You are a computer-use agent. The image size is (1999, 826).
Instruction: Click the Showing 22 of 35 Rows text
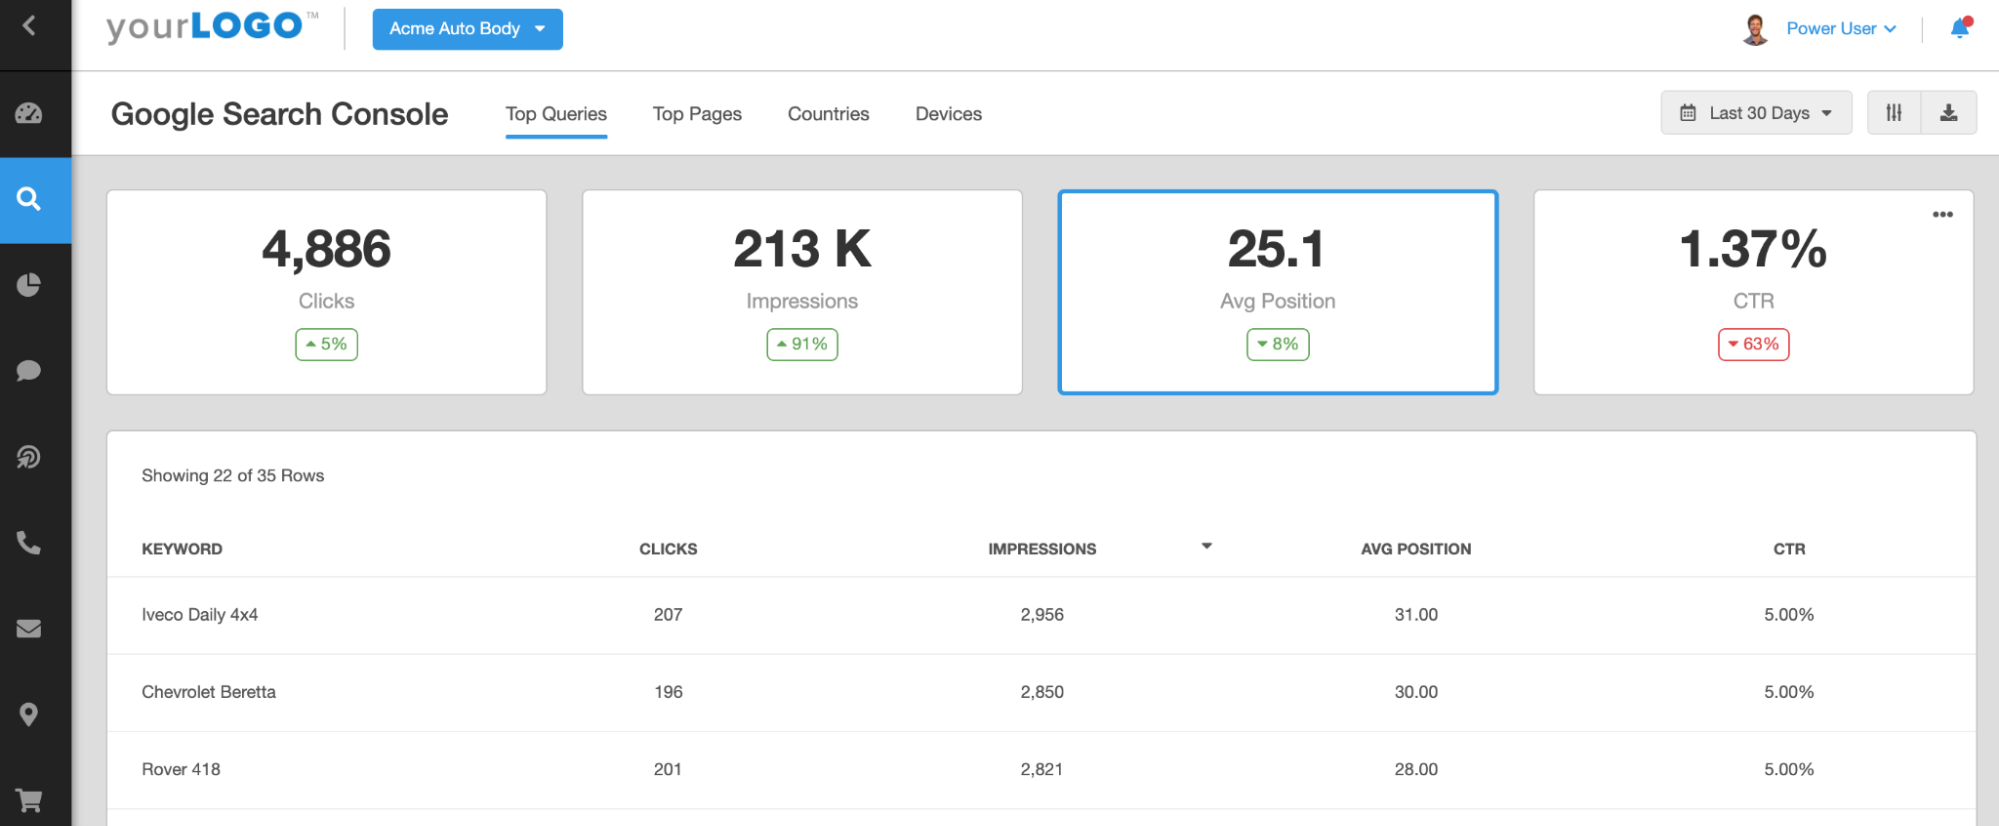[x=233, y=476]
